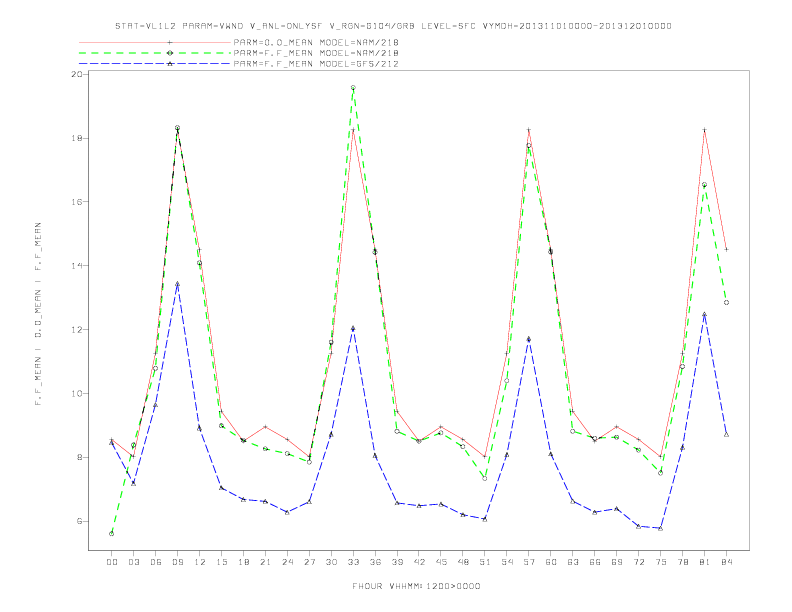Image resolution: width=792 pixels, height=612 pixels.
Task: Click x-axis forecast hour label 00
Action: point(112,562)
